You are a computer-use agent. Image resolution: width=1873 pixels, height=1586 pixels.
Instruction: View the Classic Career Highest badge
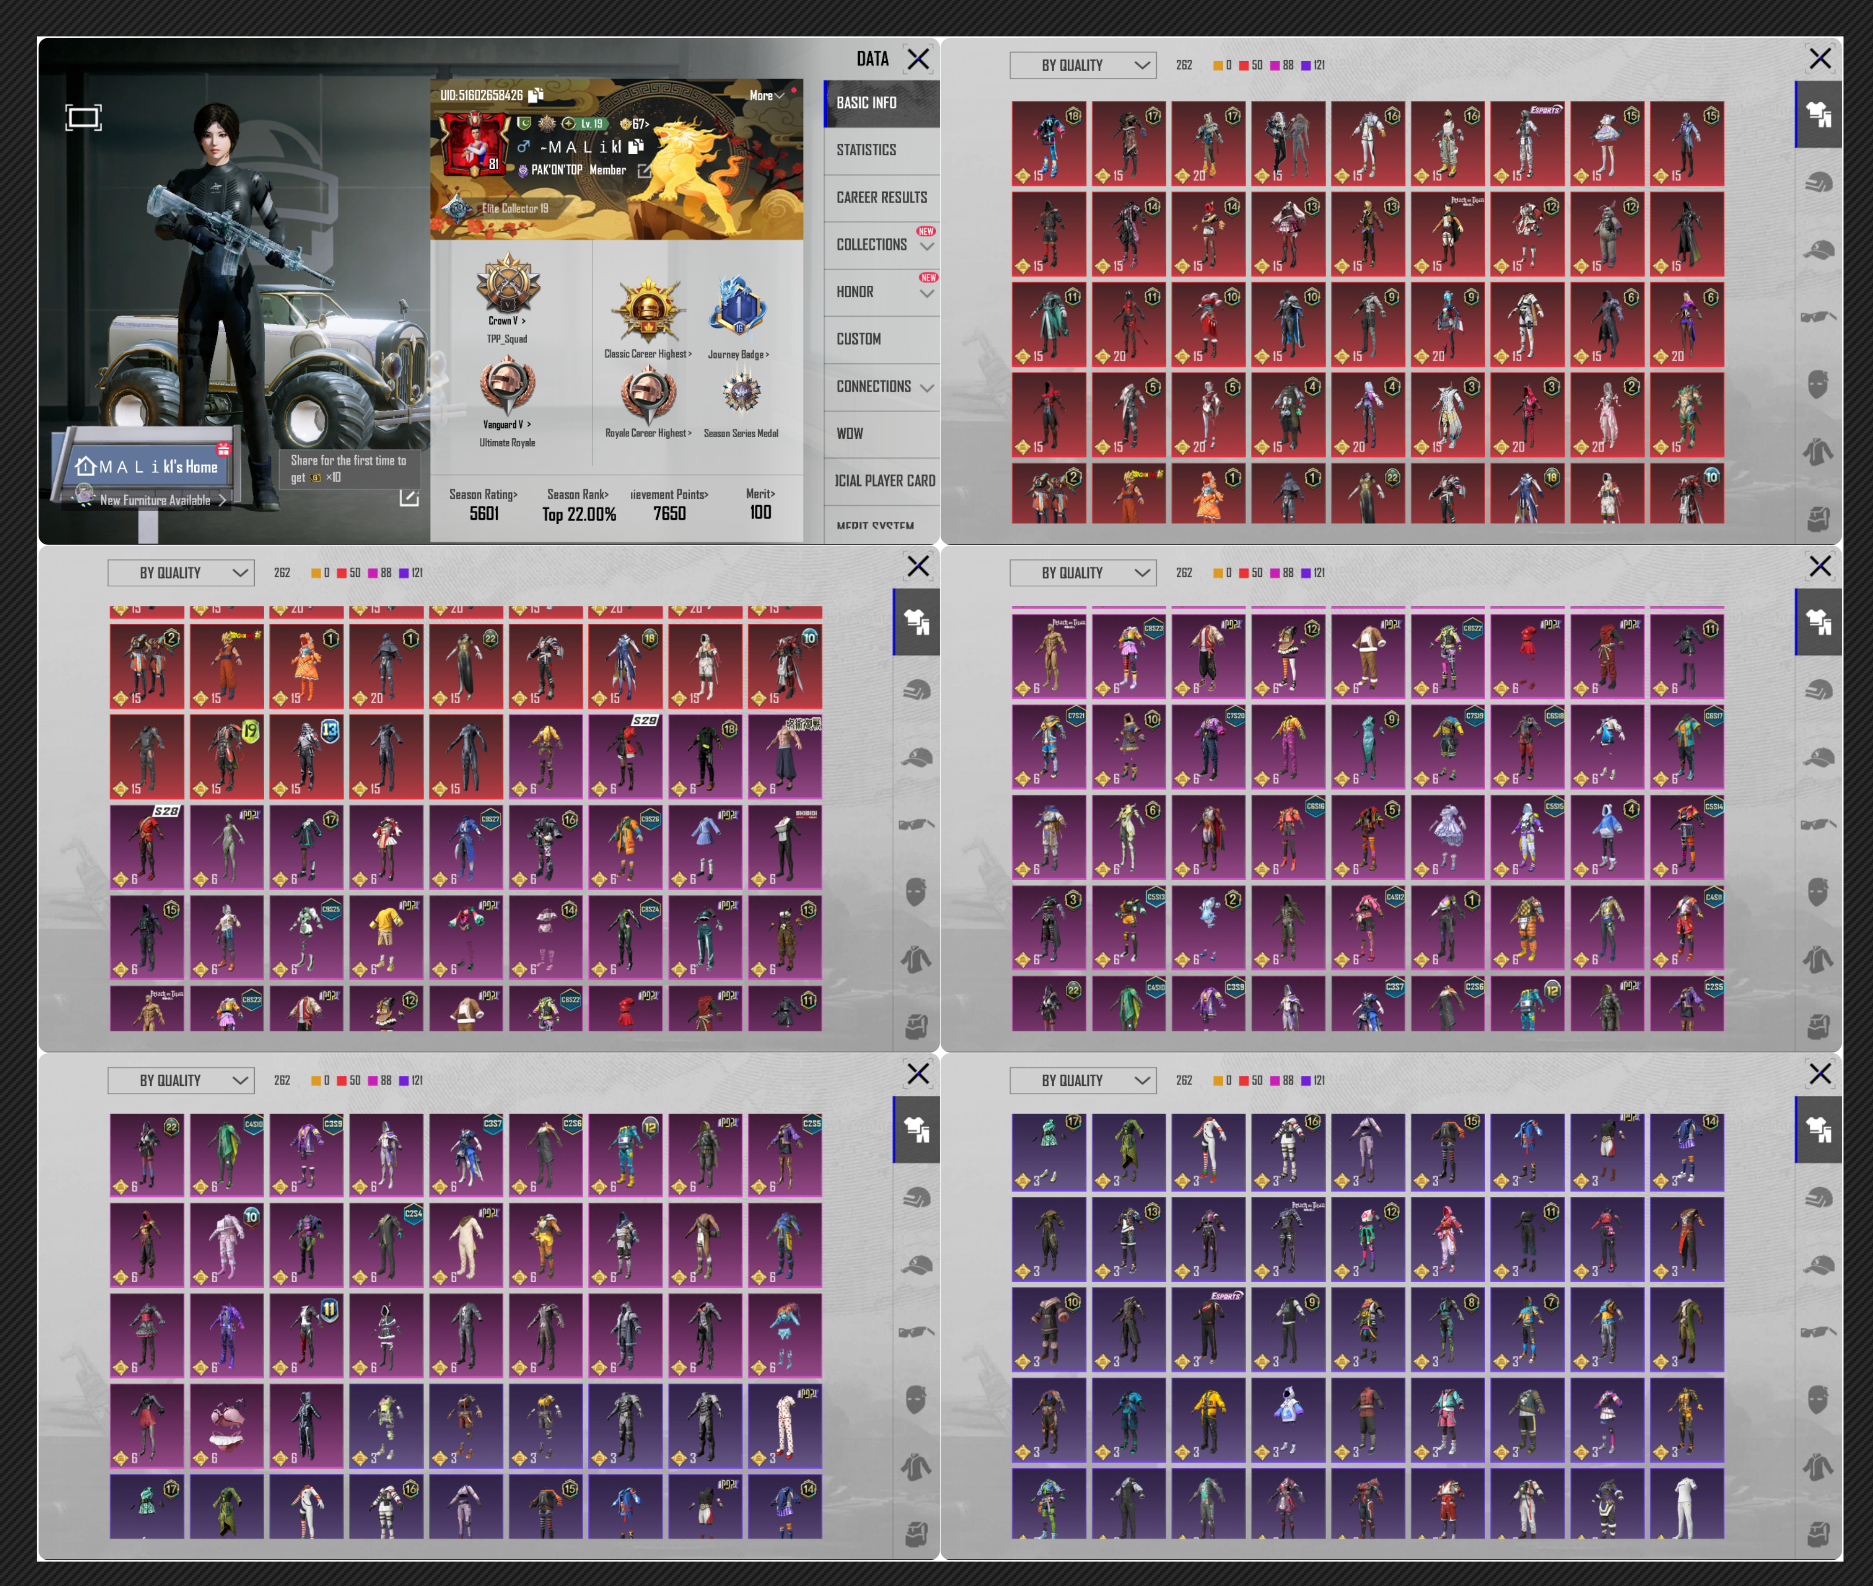click(x=648, y=310)
